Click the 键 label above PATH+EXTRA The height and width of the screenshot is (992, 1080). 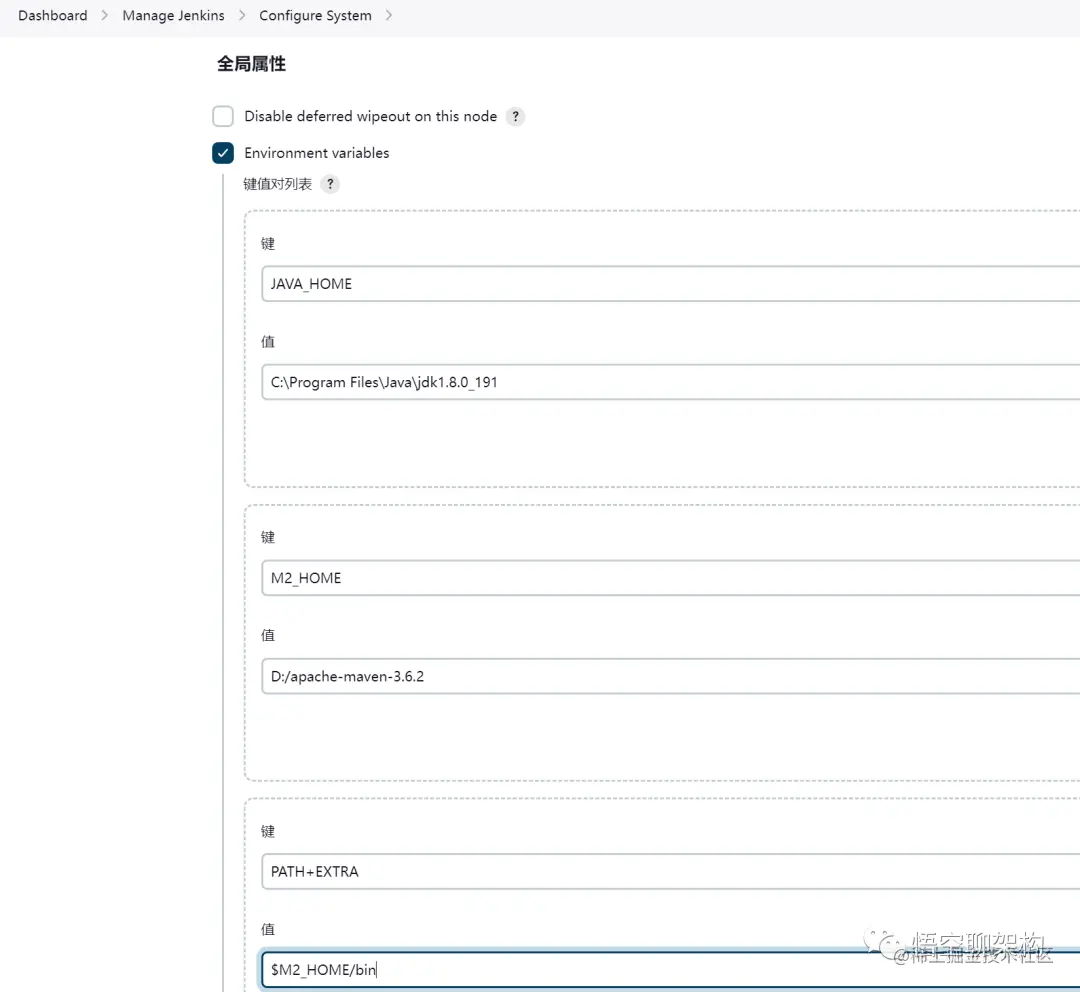(268, 831)
